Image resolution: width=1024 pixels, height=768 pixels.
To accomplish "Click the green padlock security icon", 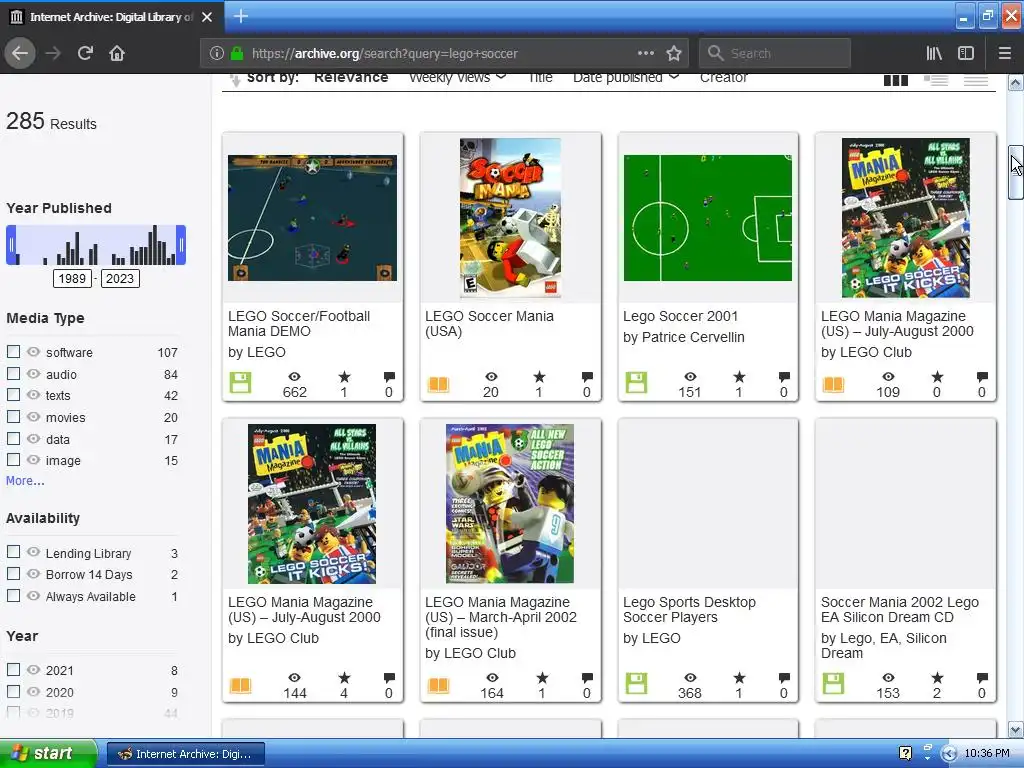I will tap(237, 54).
